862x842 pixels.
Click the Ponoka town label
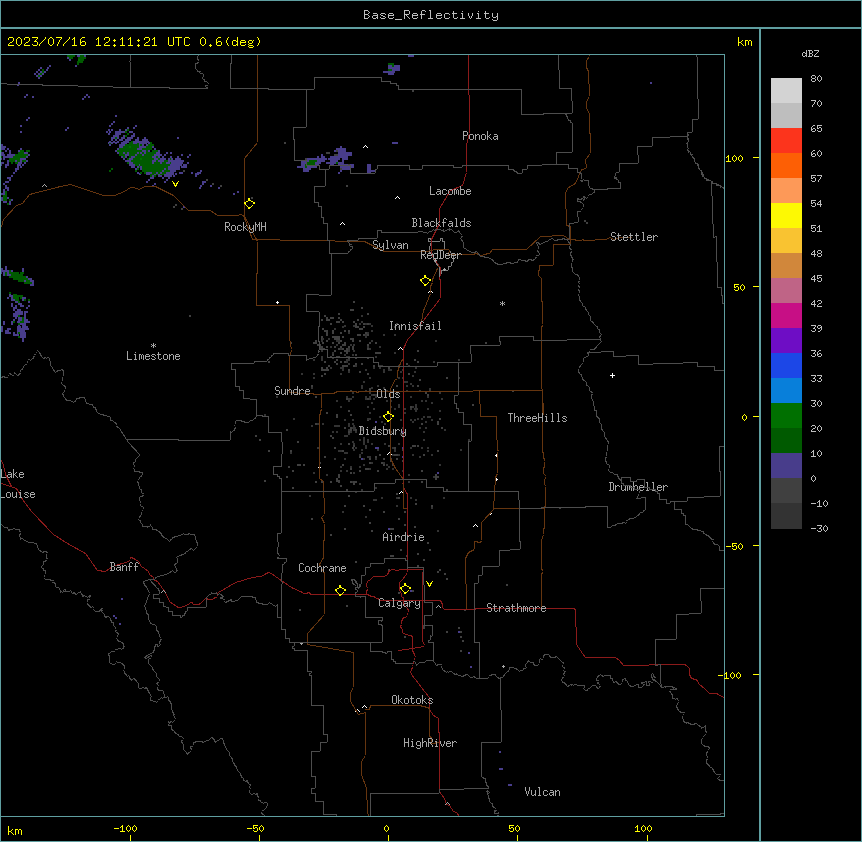click(x=480, y=136)
